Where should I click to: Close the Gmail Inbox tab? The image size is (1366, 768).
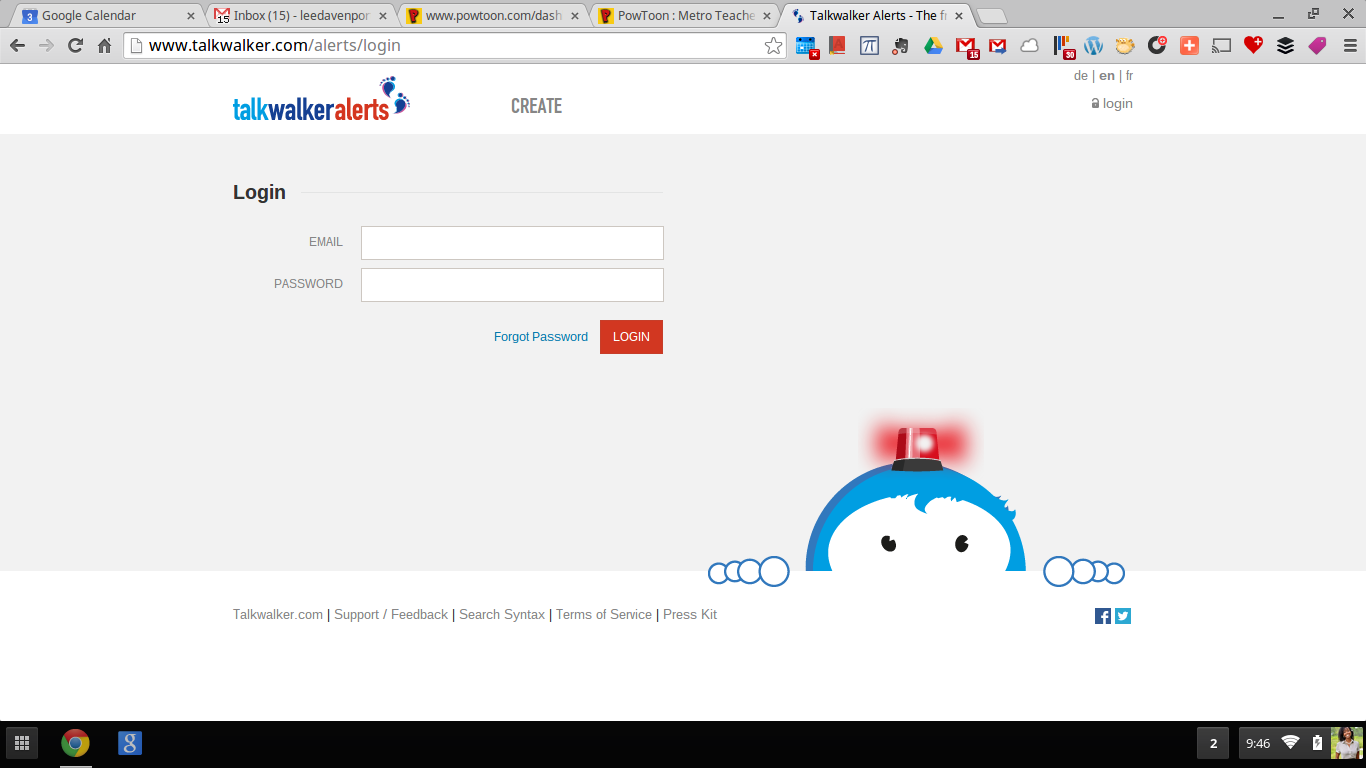tap(383, 16)
